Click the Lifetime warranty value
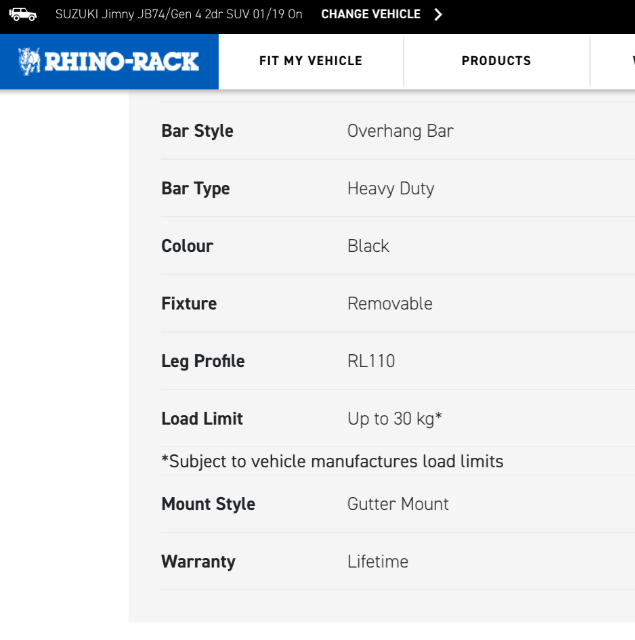 (378, 562)
